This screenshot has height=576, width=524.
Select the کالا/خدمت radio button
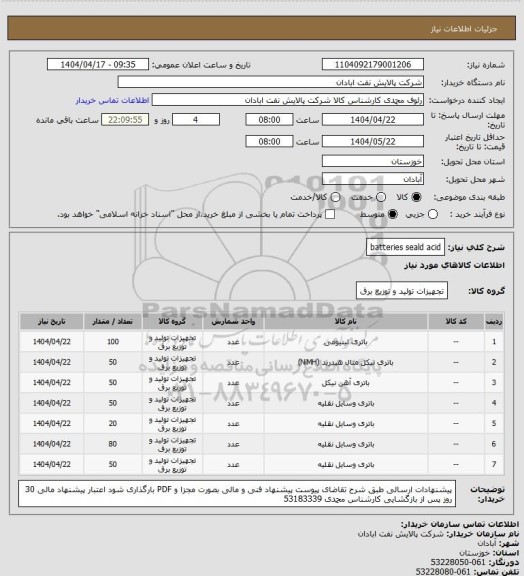[x=335, y=197]
